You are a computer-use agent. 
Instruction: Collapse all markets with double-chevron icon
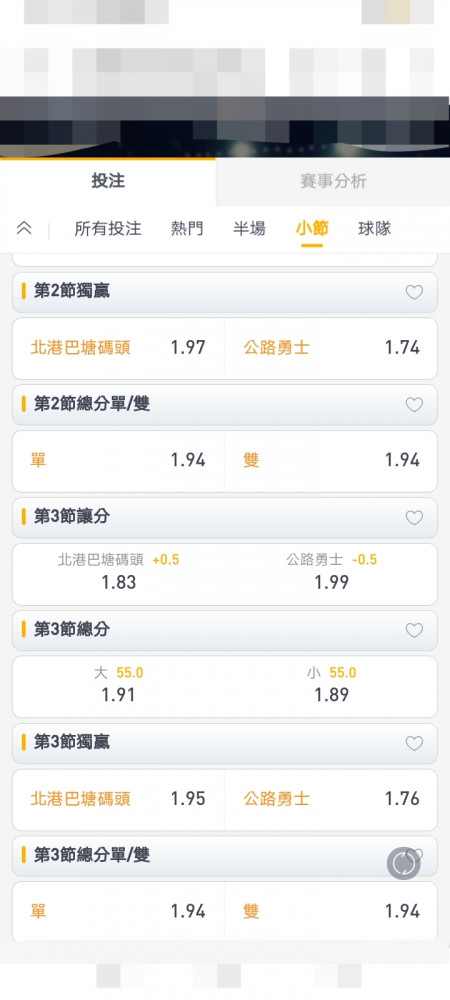pyautogui.click(x=24, y=228)
